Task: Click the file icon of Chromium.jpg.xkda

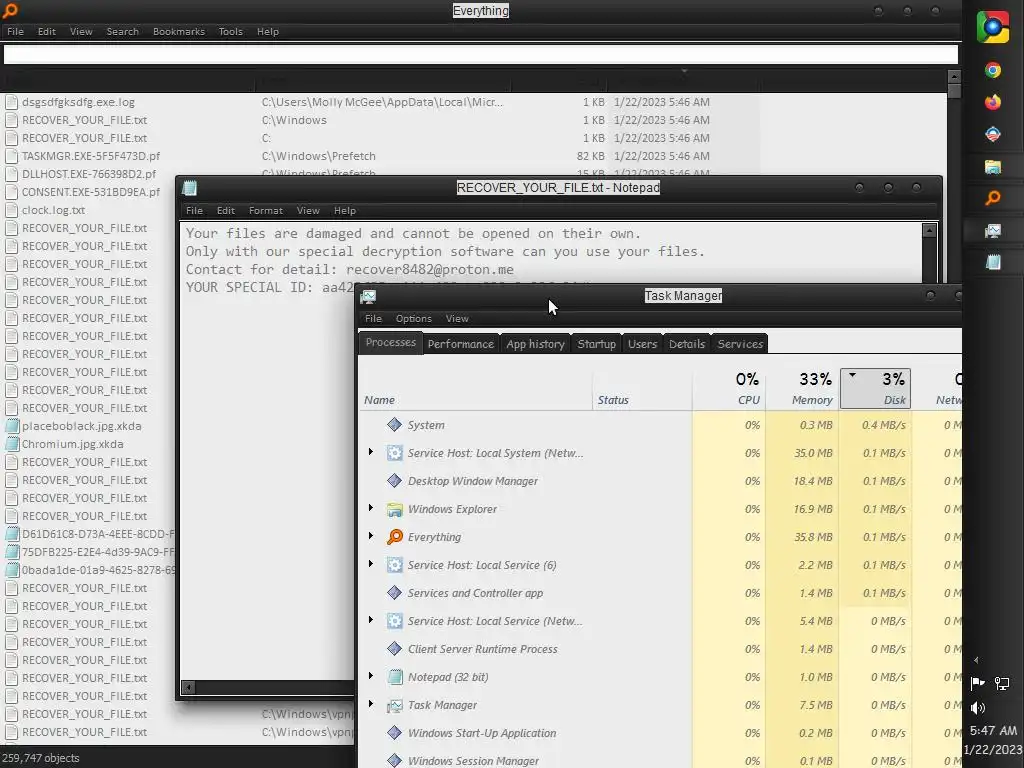Action: [x=11, y=444]
